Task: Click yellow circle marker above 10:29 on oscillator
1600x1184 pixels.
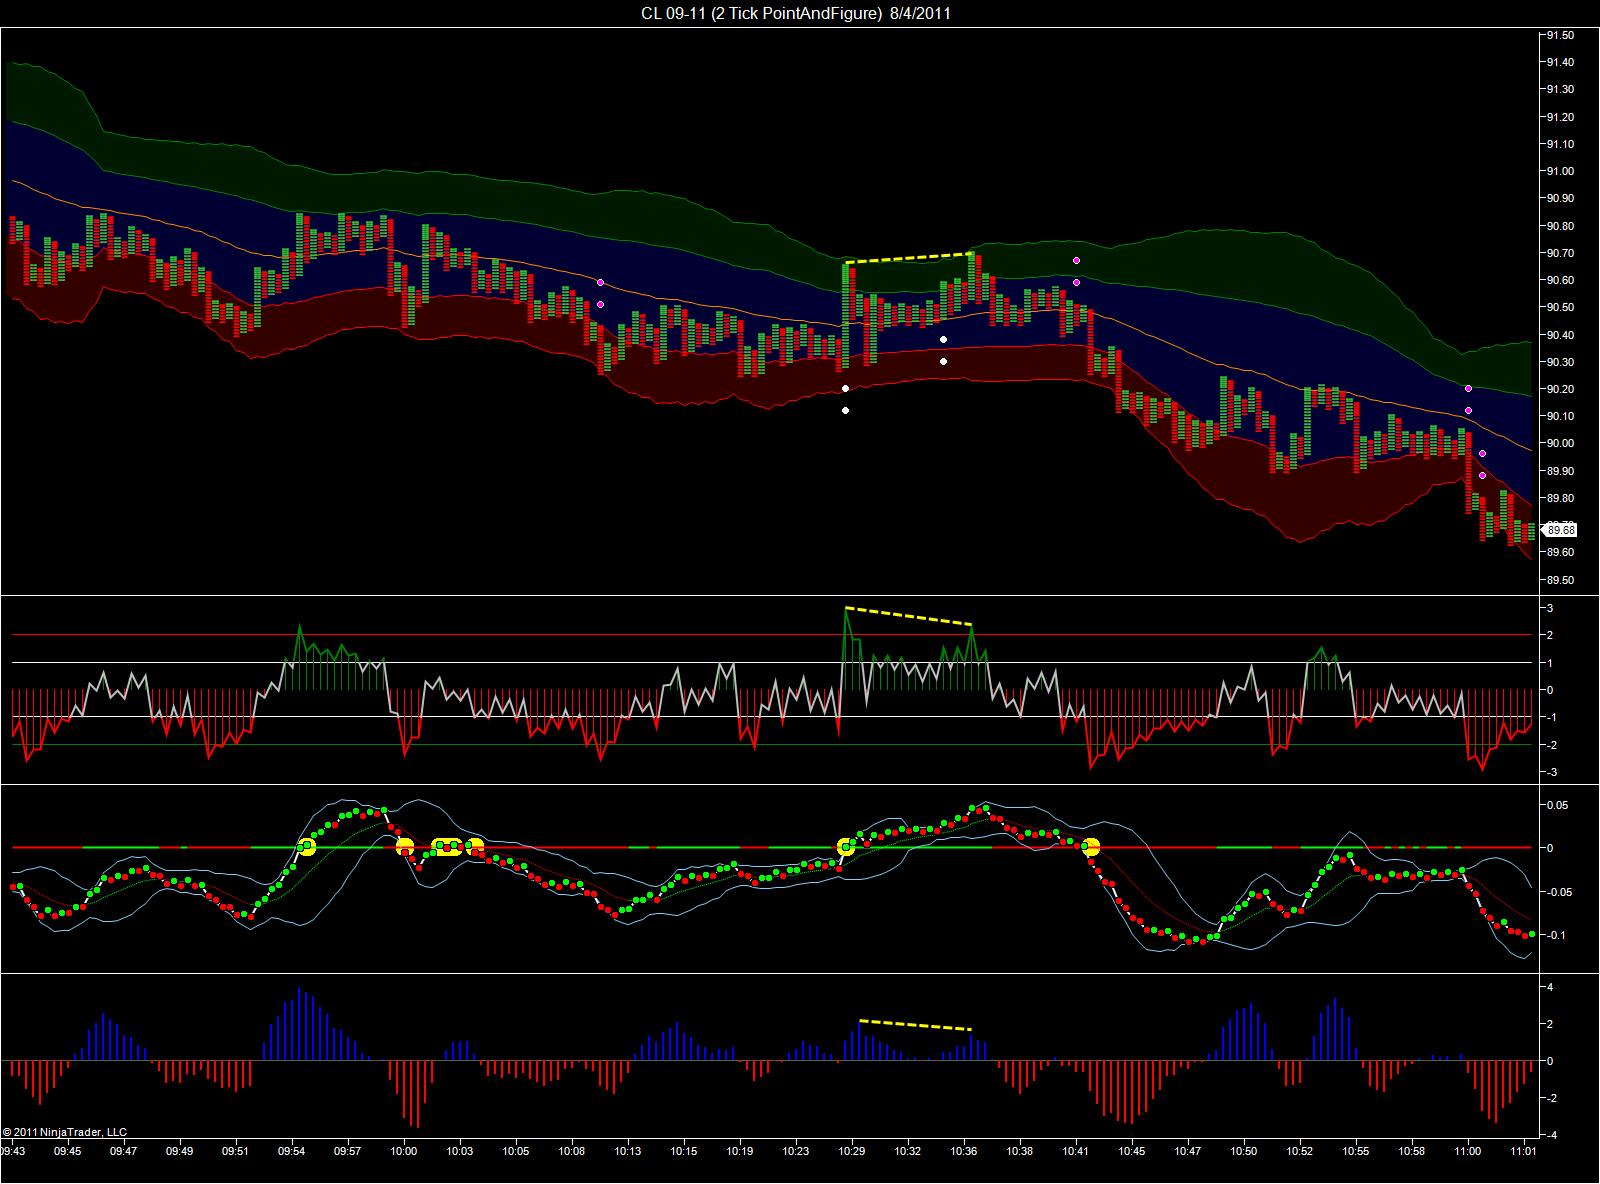Action: (x=846, y=848)
